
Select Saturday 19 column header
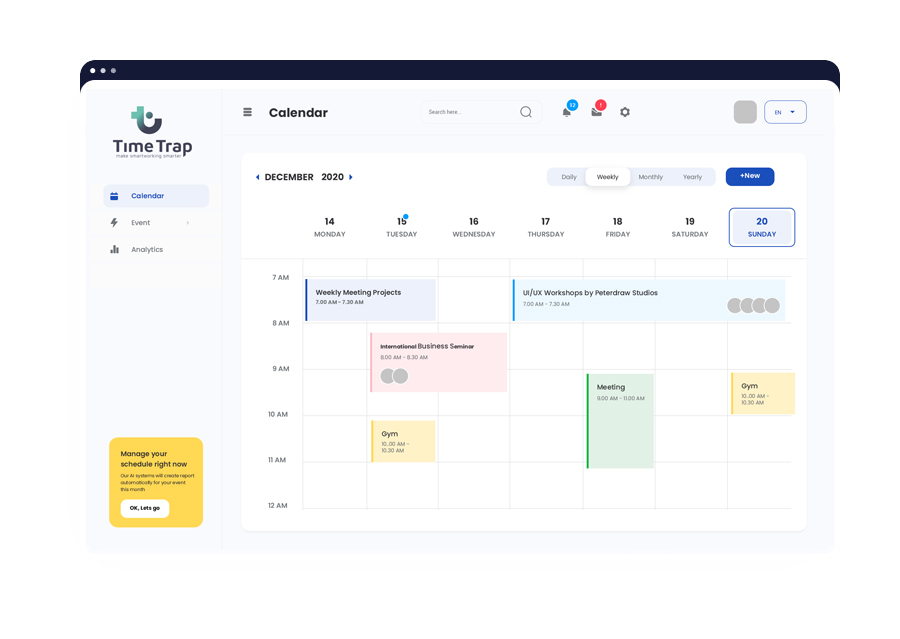[x=690, y=227]
